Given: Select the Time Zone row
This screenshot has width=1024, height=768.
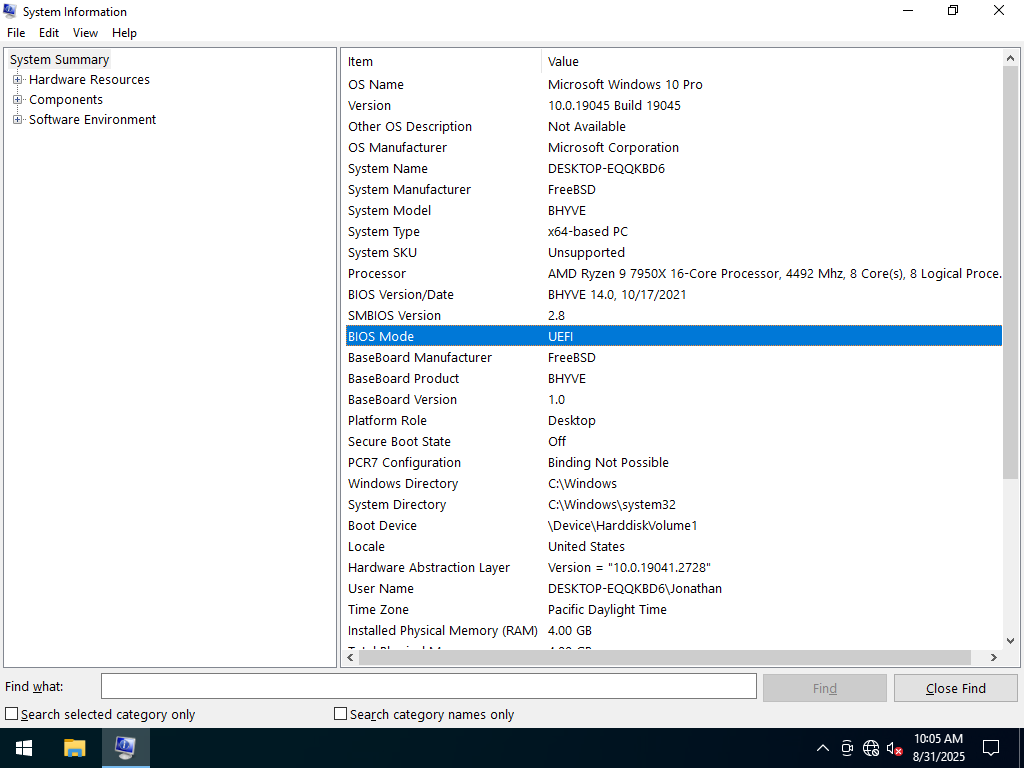Looking at the screenshot, I should click(673, 609).
